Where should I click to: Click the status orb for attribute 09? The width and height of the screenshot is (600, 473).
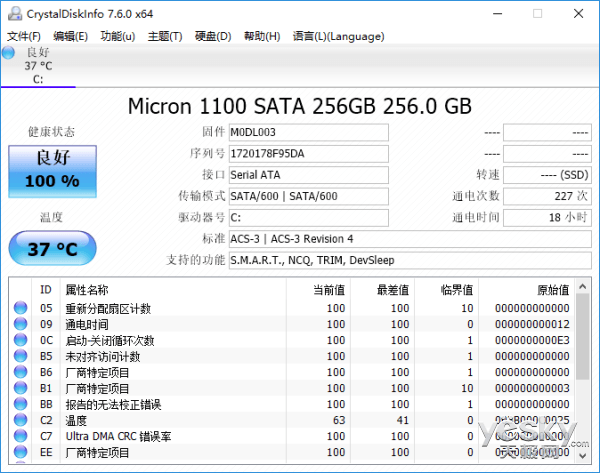point(20,324)
